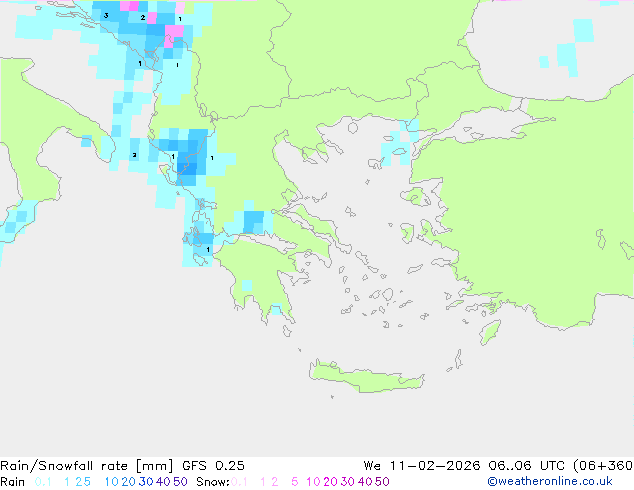
Task: Click the map precipitation value "3"
Action: pos(106,16)
